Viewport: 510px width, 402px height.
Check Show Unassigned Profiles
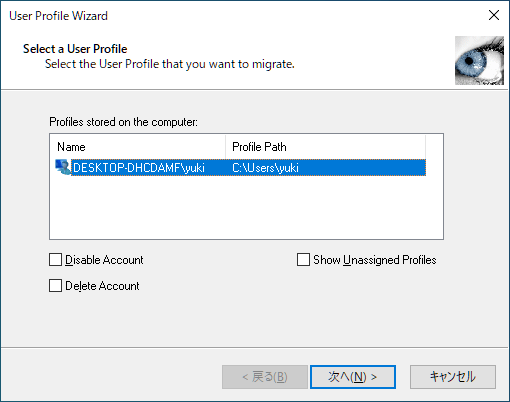point(303,260)
